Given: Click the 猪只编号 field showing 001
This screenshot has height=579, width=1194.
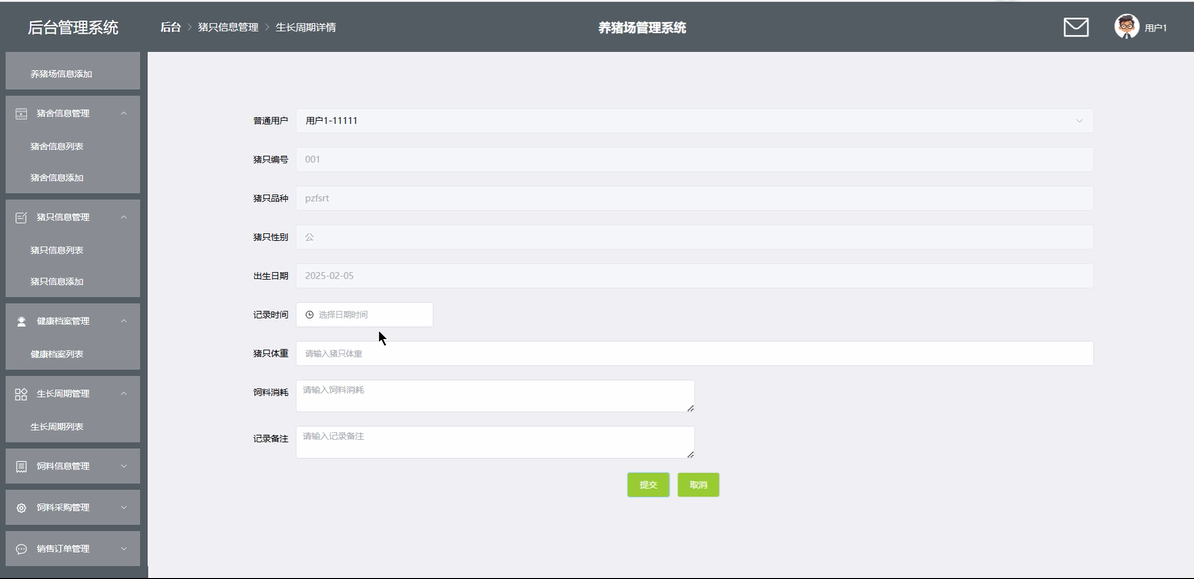Looking at the screenshot, I should click(694, 159).
